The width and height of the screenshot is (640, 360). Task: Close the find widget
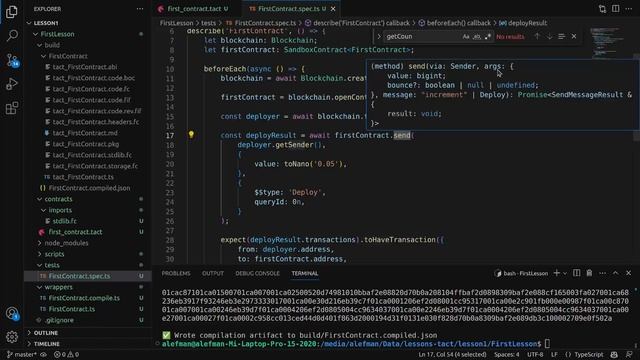click(574, 36)
